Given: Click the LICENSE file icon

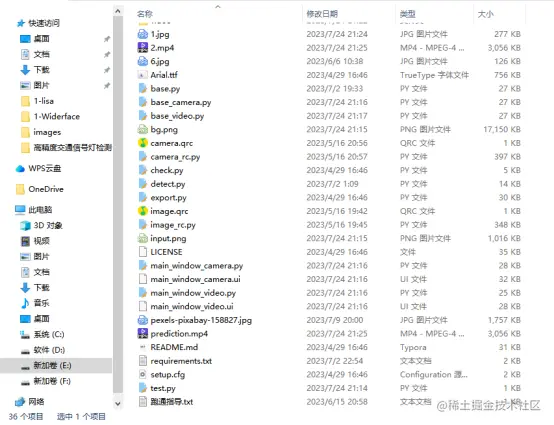Looking at the screenshot, I should coord(142,252).
